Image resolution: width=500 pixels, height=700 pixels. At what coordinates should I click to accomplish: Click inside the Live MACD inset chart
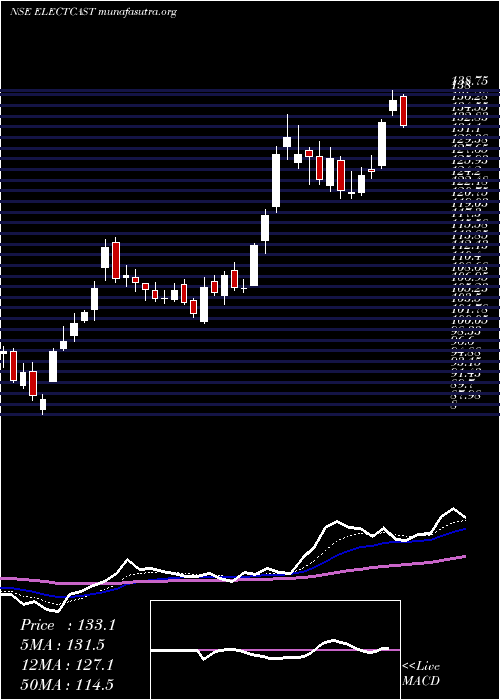tap(275, 650)
